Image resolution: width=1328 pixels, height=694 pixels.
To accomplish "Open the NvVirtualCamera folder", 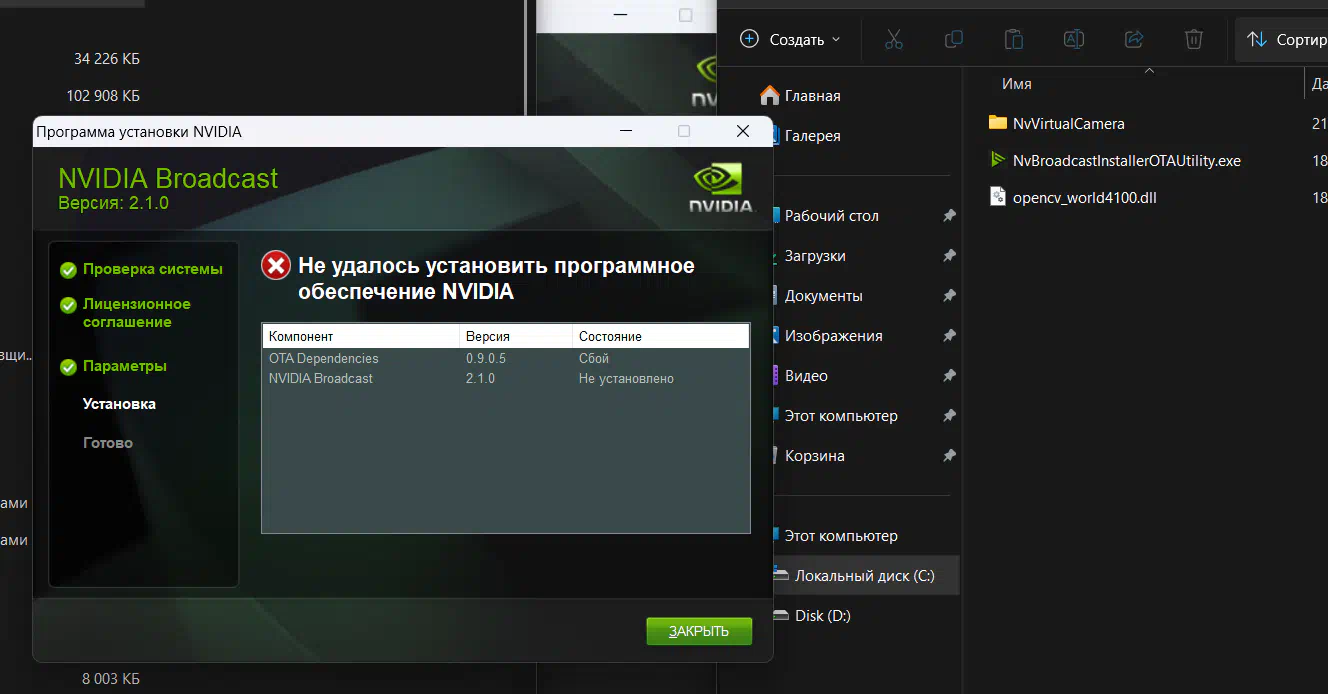I will pos(1068,124).
